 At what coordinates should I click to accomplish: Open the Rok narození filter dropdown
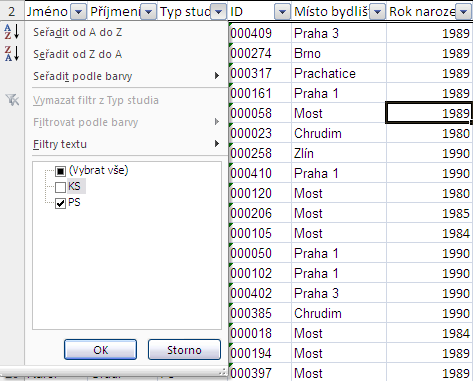coord(464,12)
